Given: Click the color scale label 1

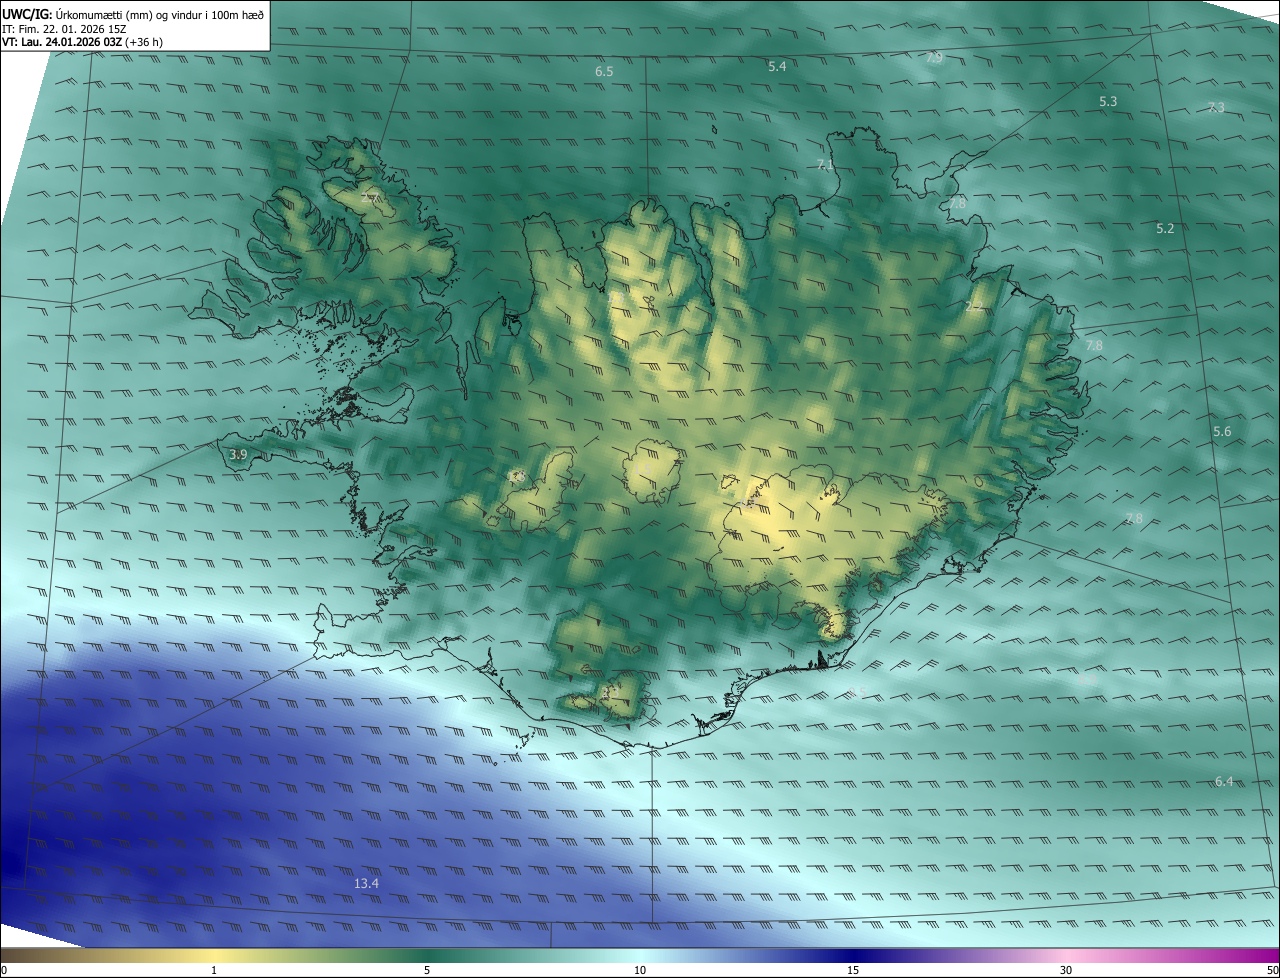Looking at the screenshot, I should coord(214,970).
